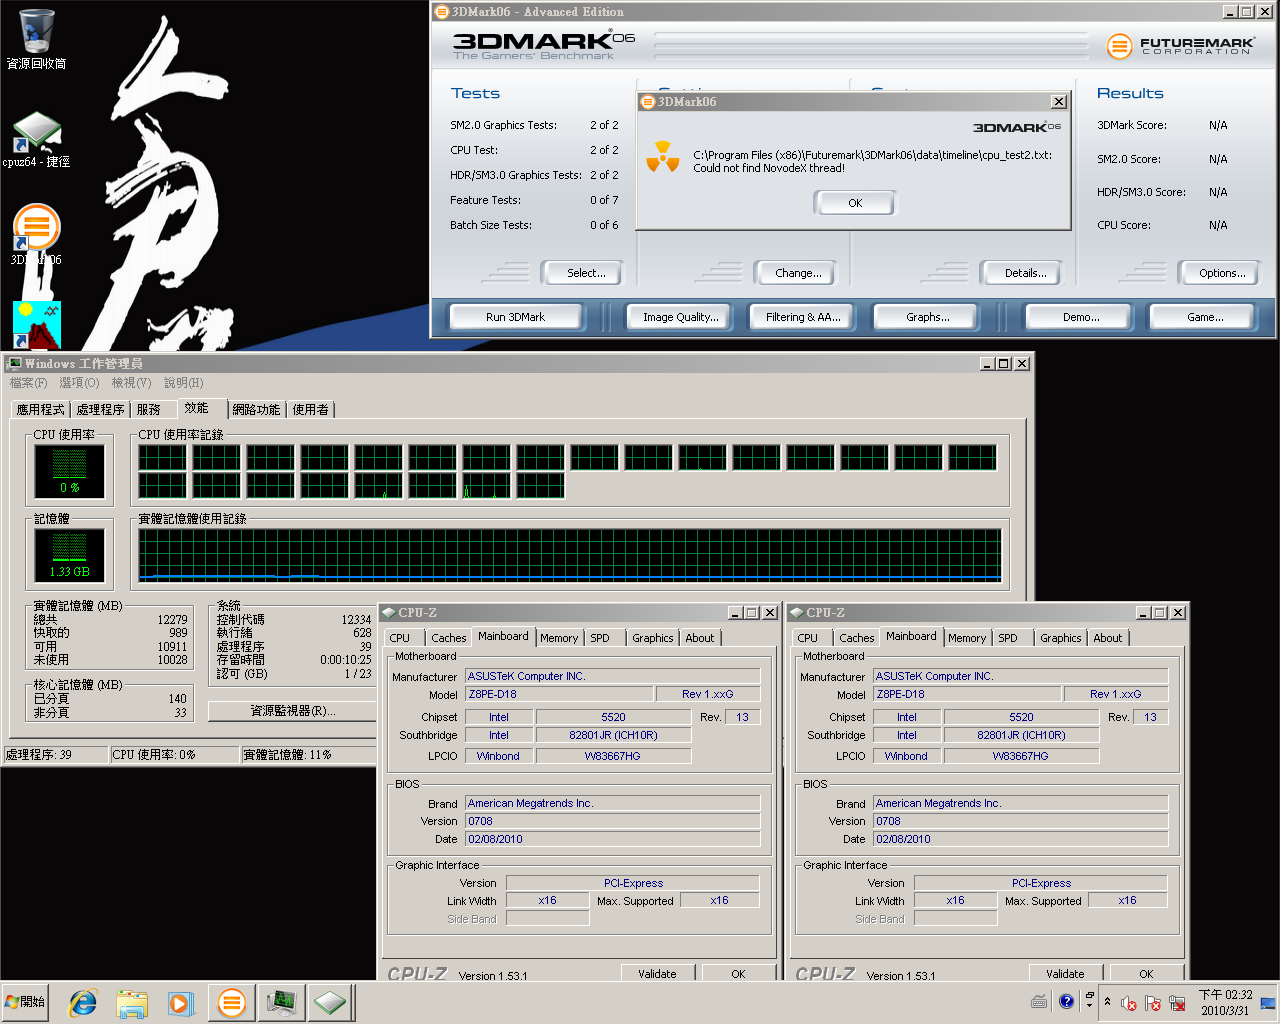Click the Demo... button in 3DMark06
This screenshot has width=1280, height=1024.
tap(1080, 317)
